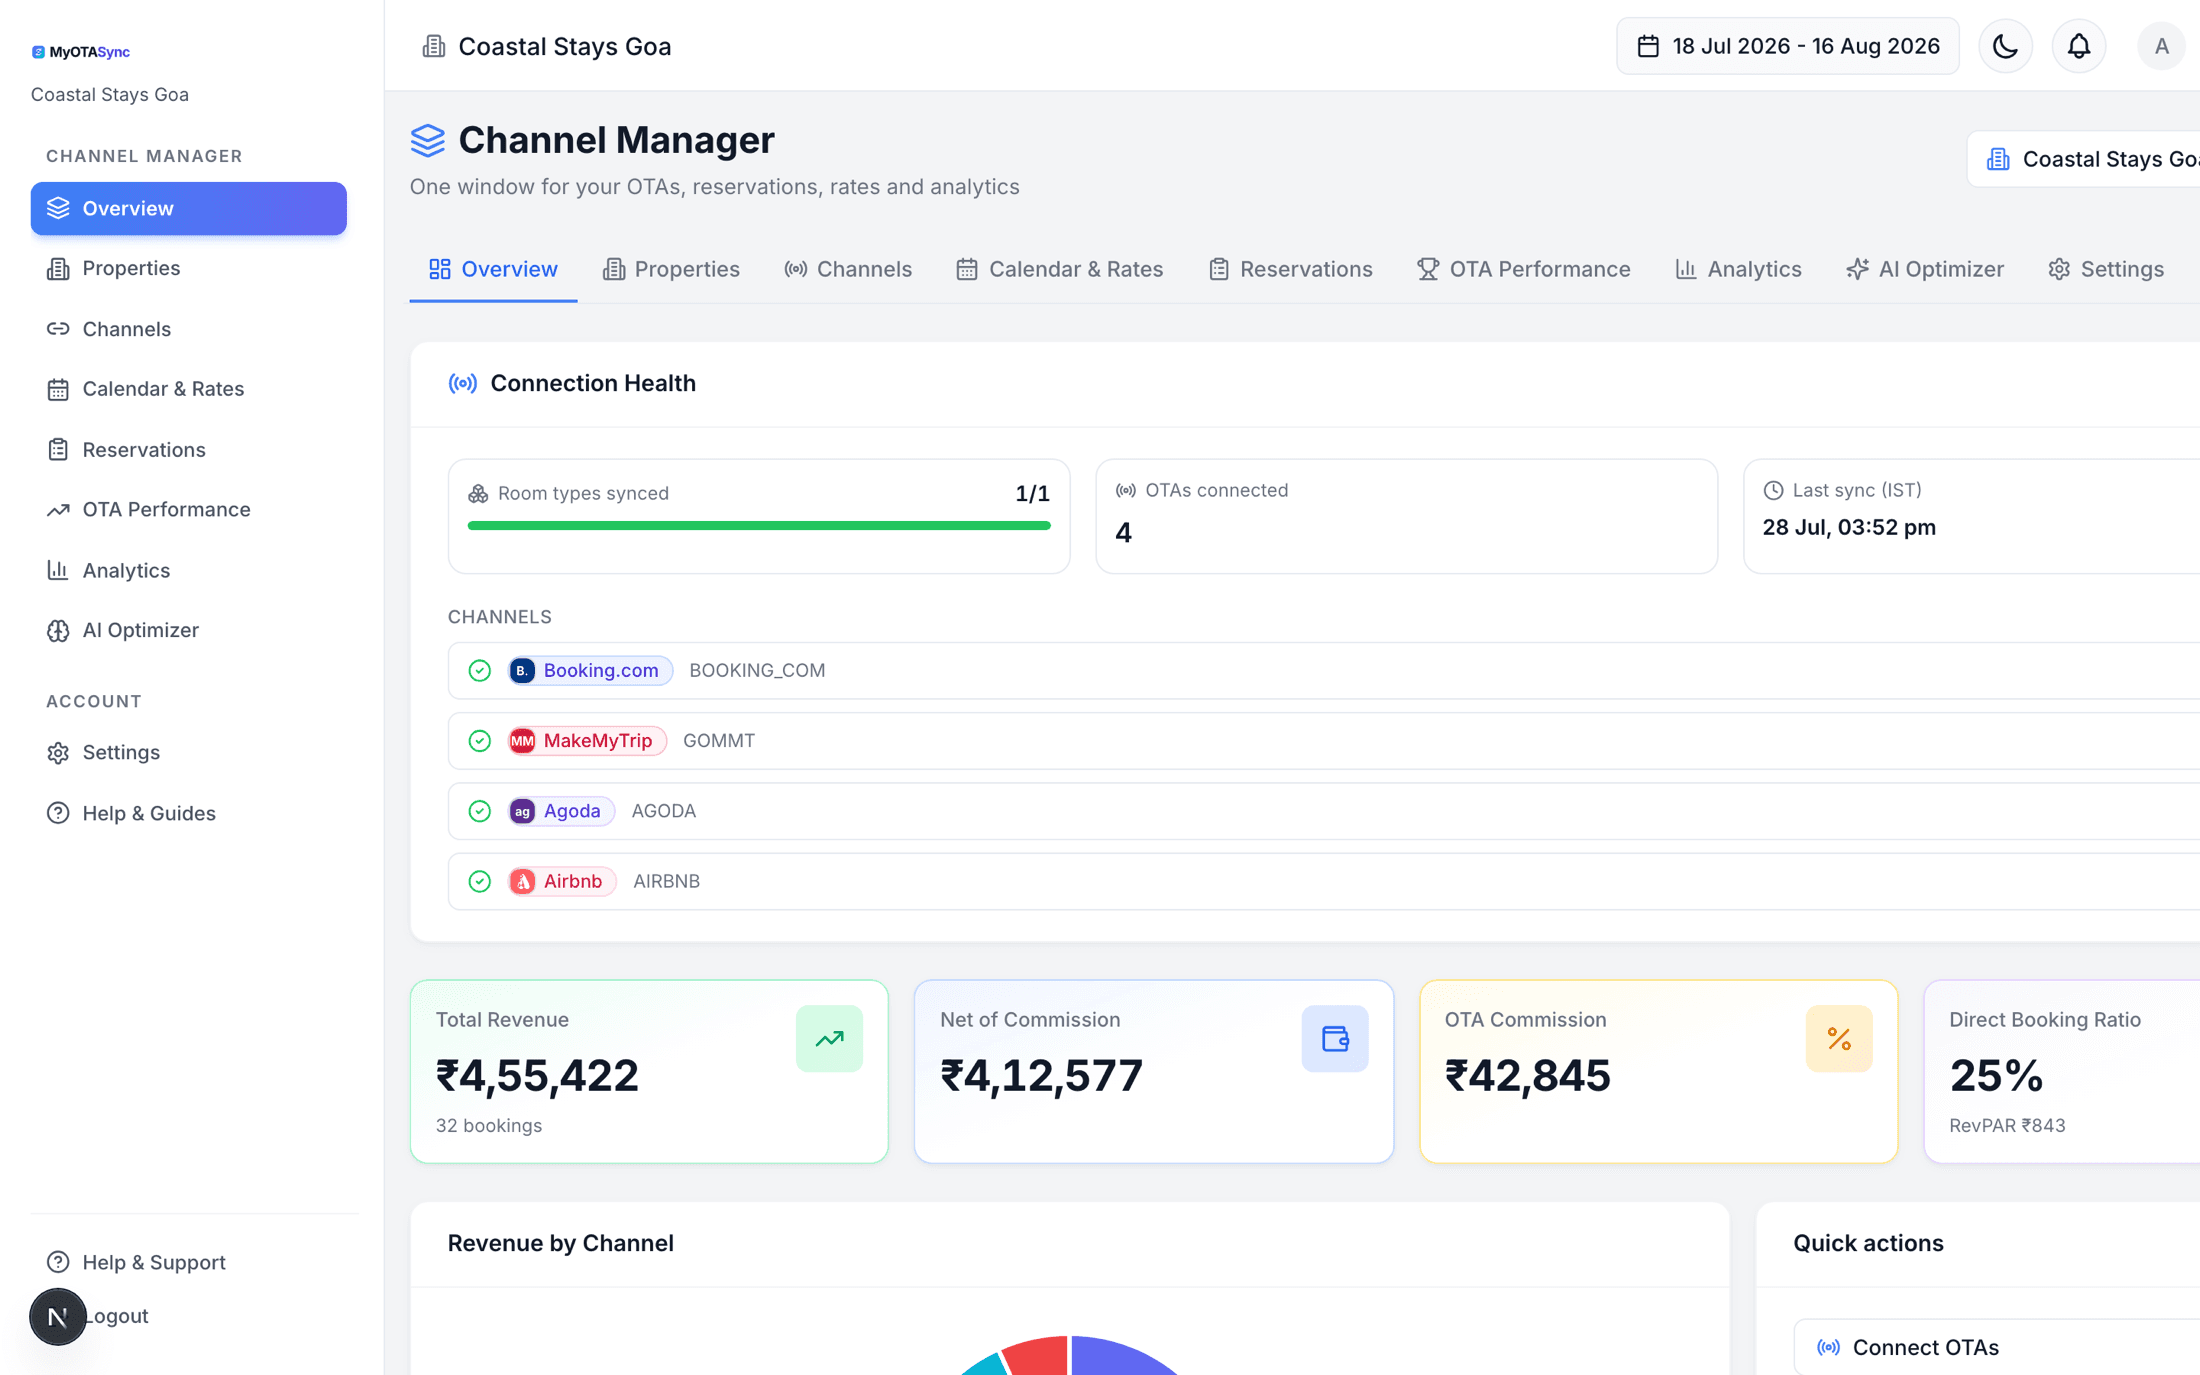Switch to the Reservations tab
The height and width of the screenshot is (1375, 2200).
[x=1291, y=269]
